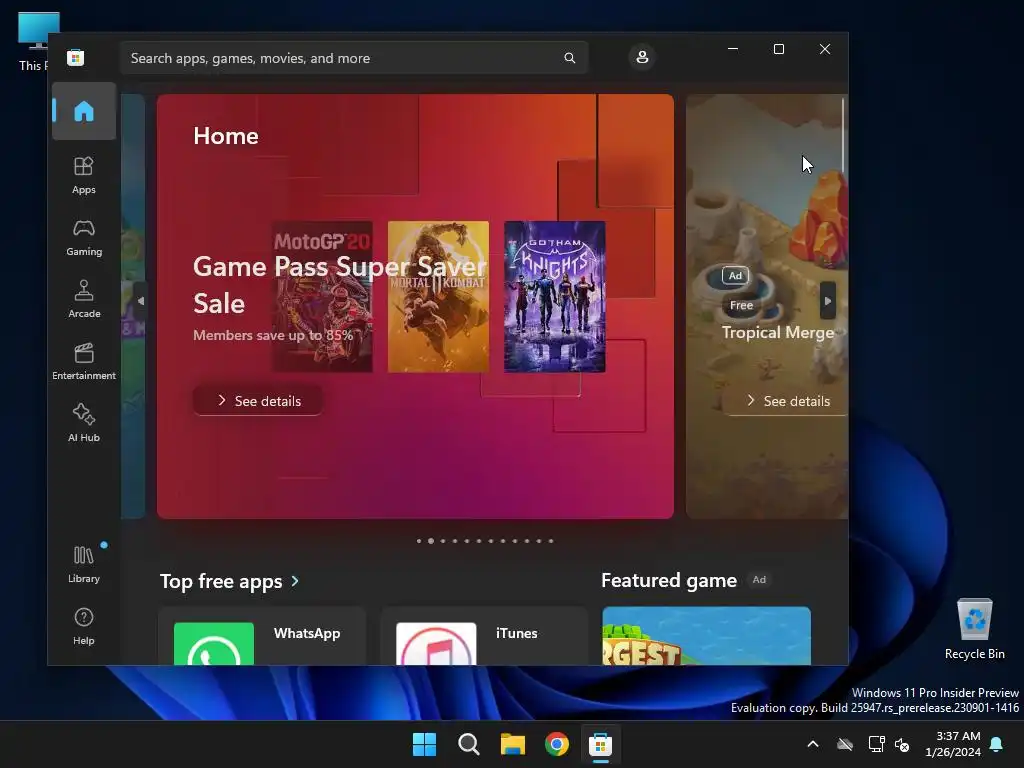Screen dimensions: 1024x768
Task: Show hidden system tray icons
Action: 813,744
